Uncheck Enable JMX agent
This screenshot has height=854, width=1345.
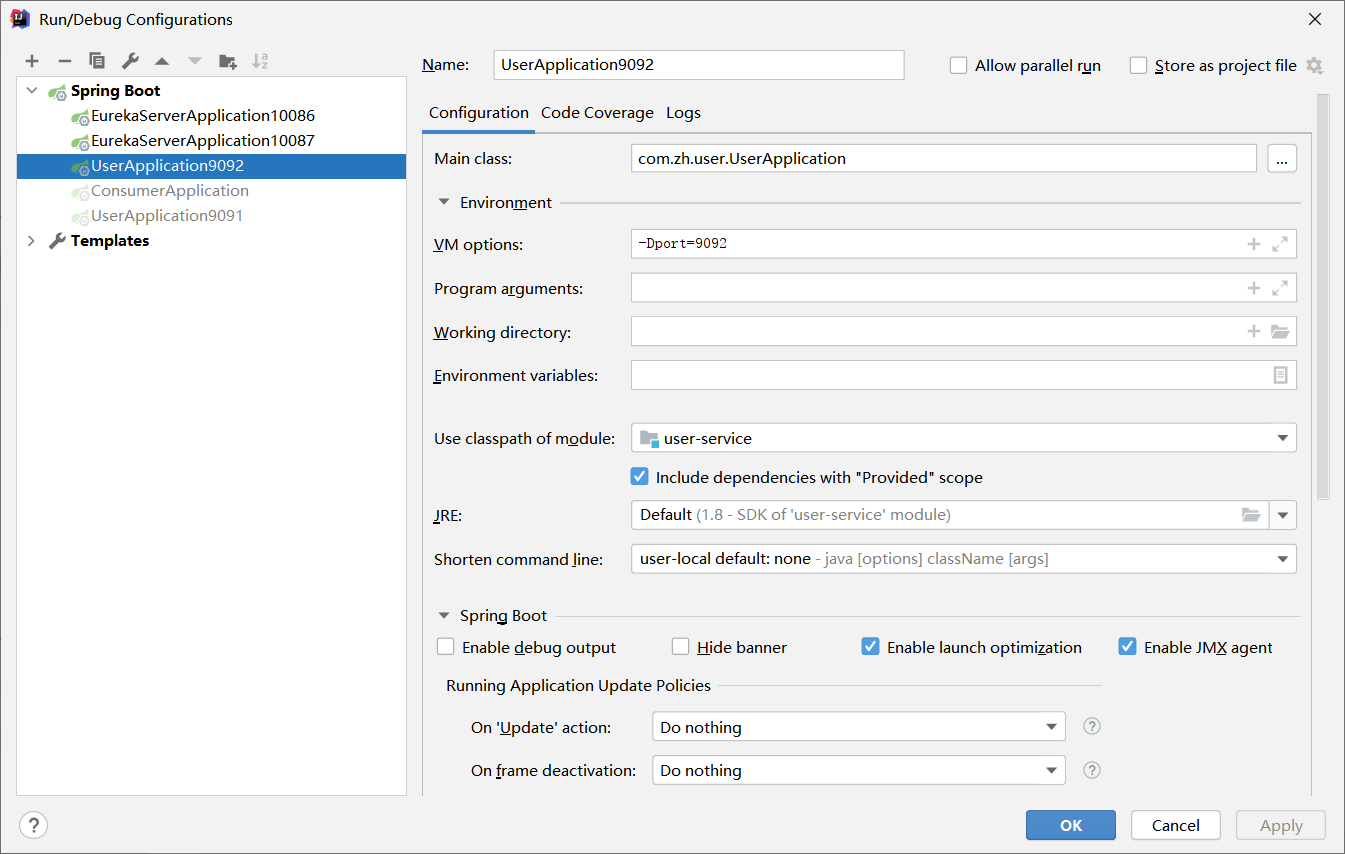[1128, 647]
